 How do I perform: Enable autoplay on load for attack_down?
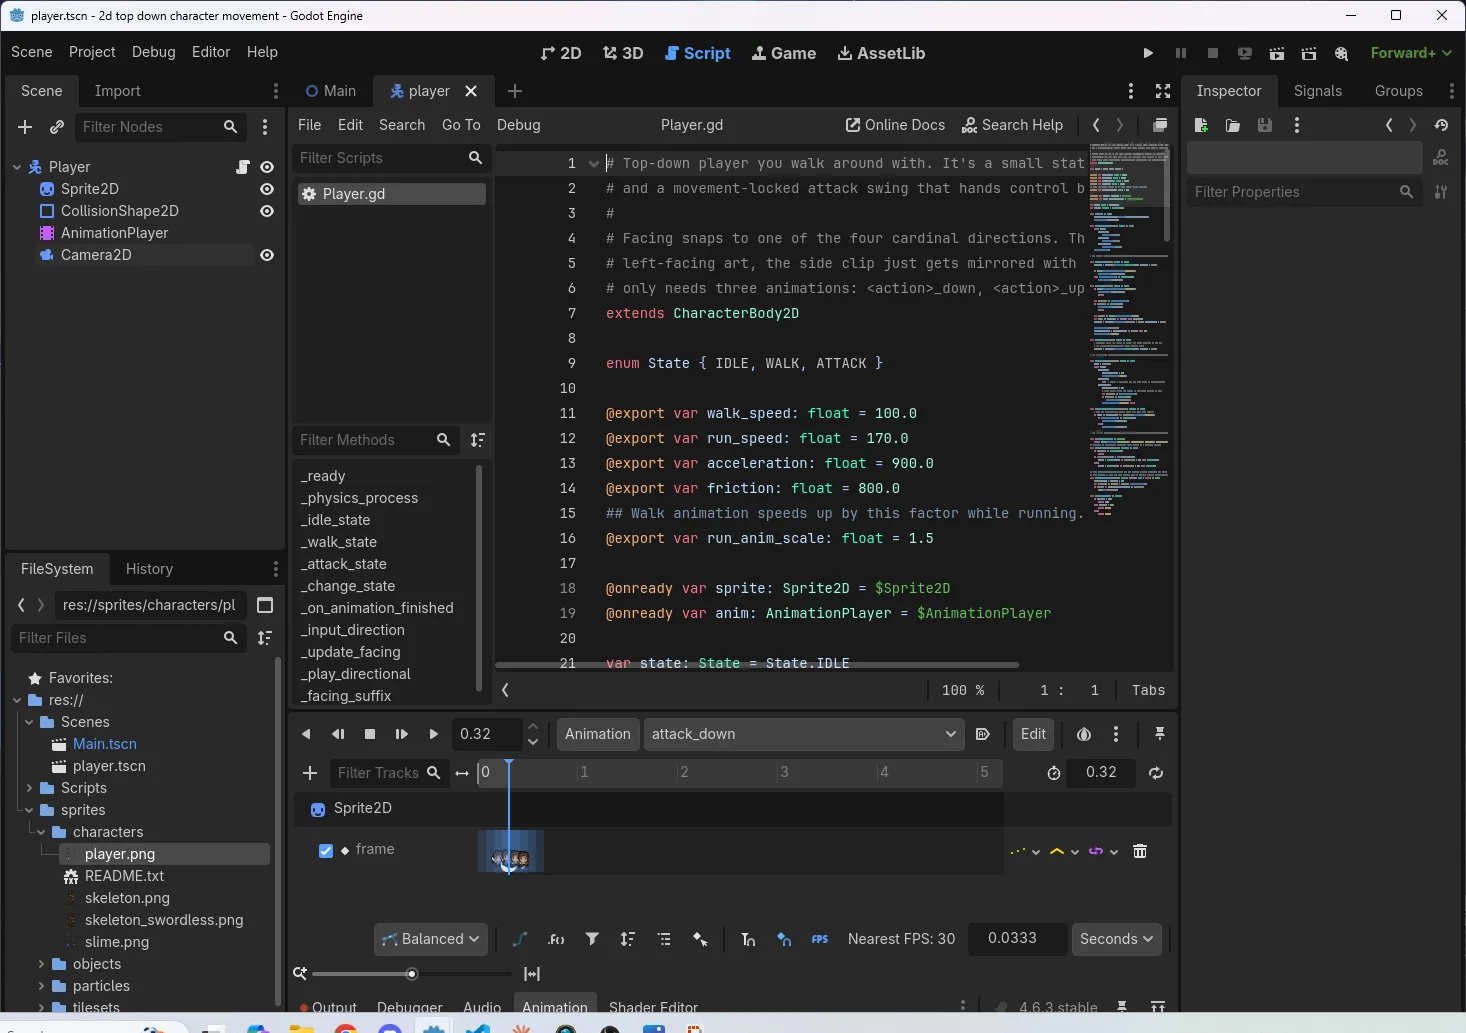[983, 734]
